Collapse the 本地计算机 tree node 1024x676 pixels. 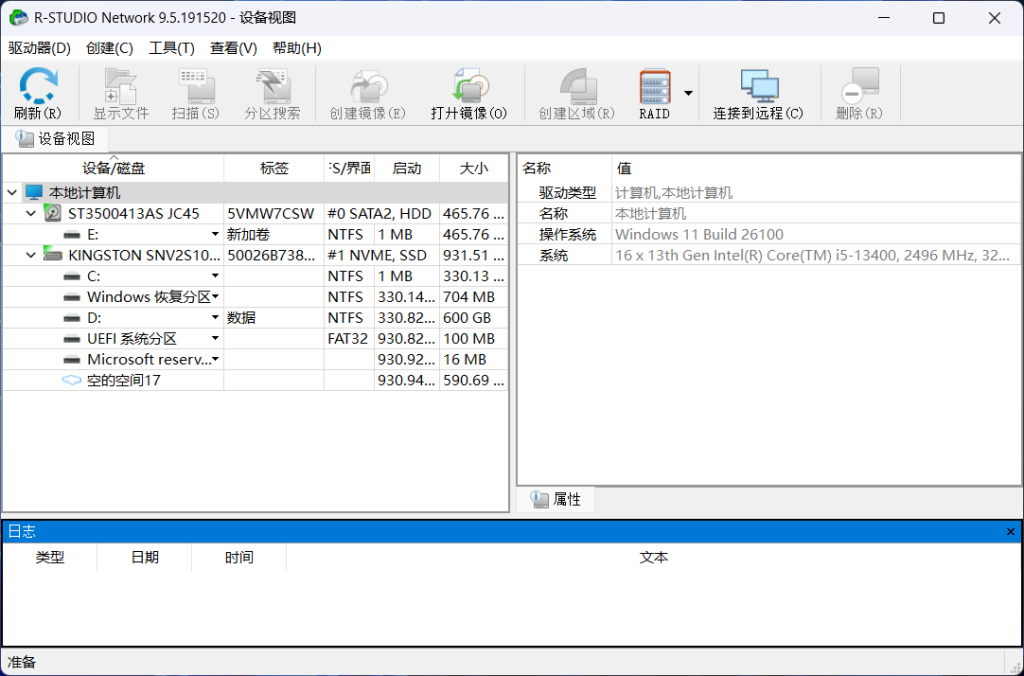pyautogui.click(x=10, y=192)
